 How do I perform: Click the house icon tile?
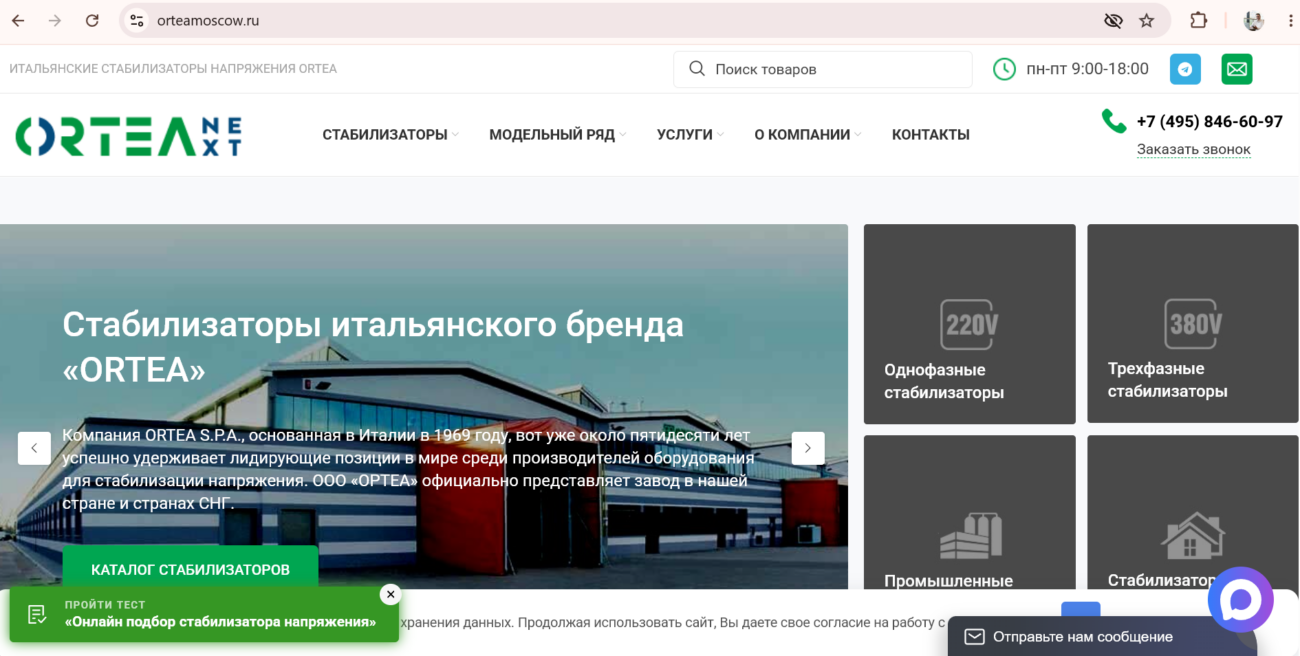(x=1193, y=535)
